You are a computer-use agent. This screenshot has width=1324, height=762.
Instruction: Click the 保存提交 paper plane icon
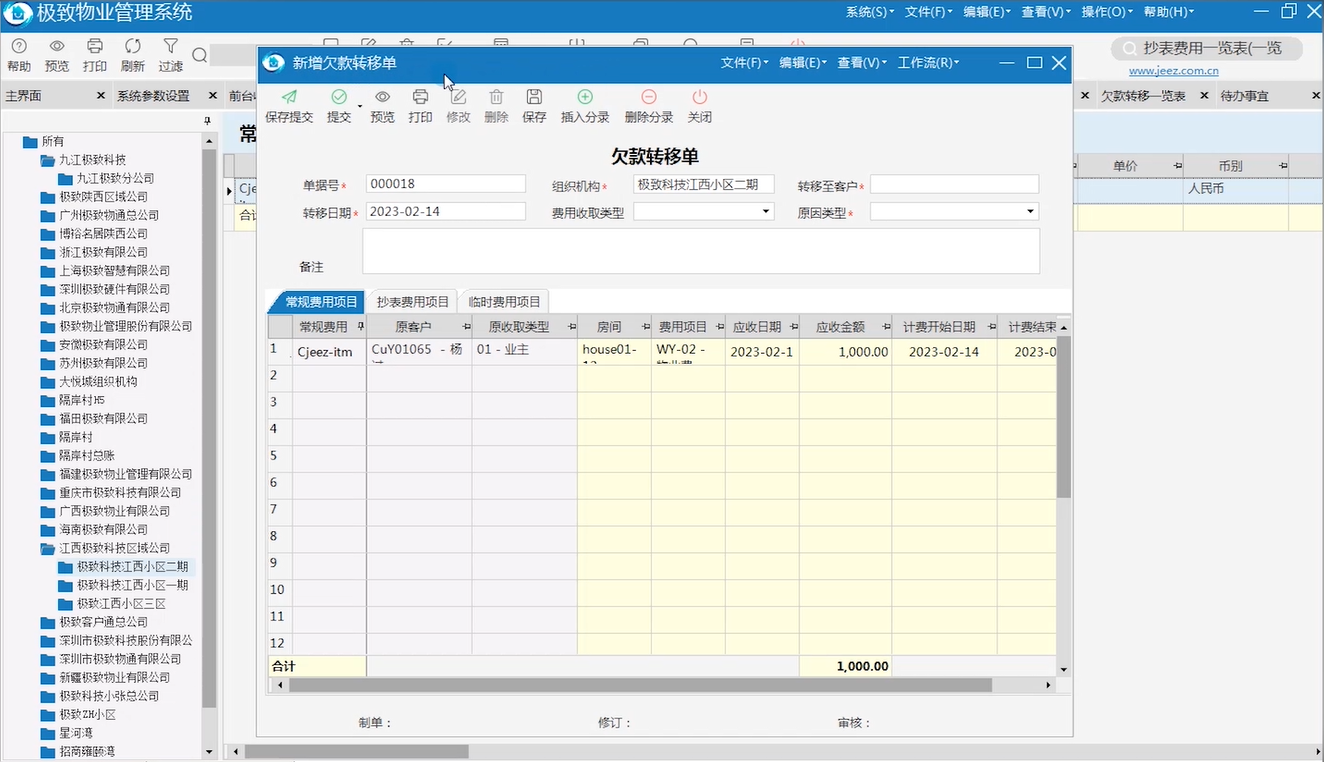[x=289, y=97]
